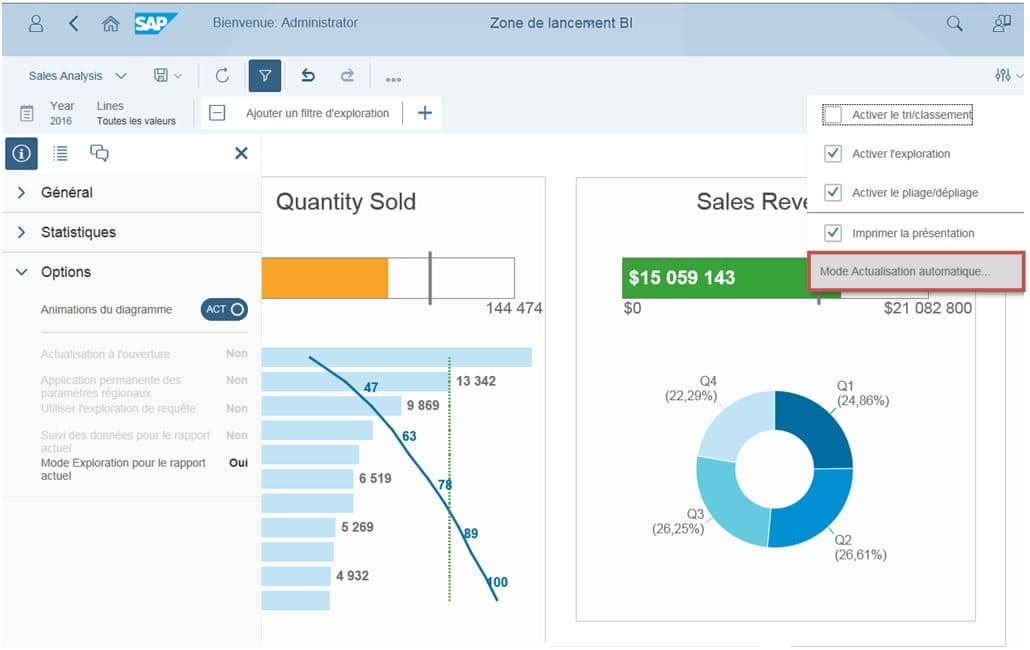Click the $21 082 800 target value

(x=928, y=308)
